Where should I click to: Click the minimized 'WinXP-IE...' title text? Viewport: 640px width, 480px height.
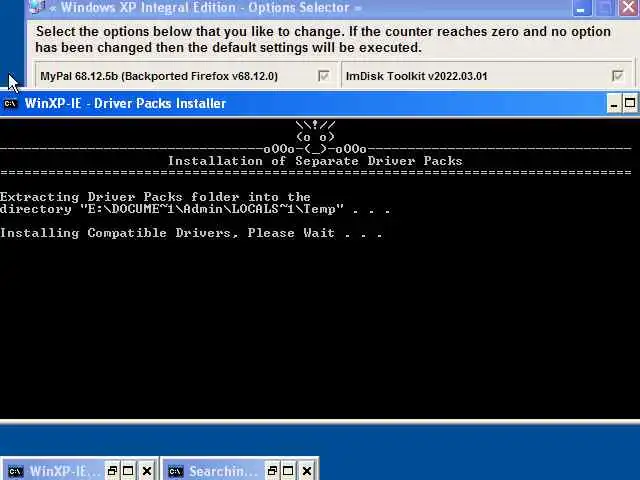[x=64, y=471]
